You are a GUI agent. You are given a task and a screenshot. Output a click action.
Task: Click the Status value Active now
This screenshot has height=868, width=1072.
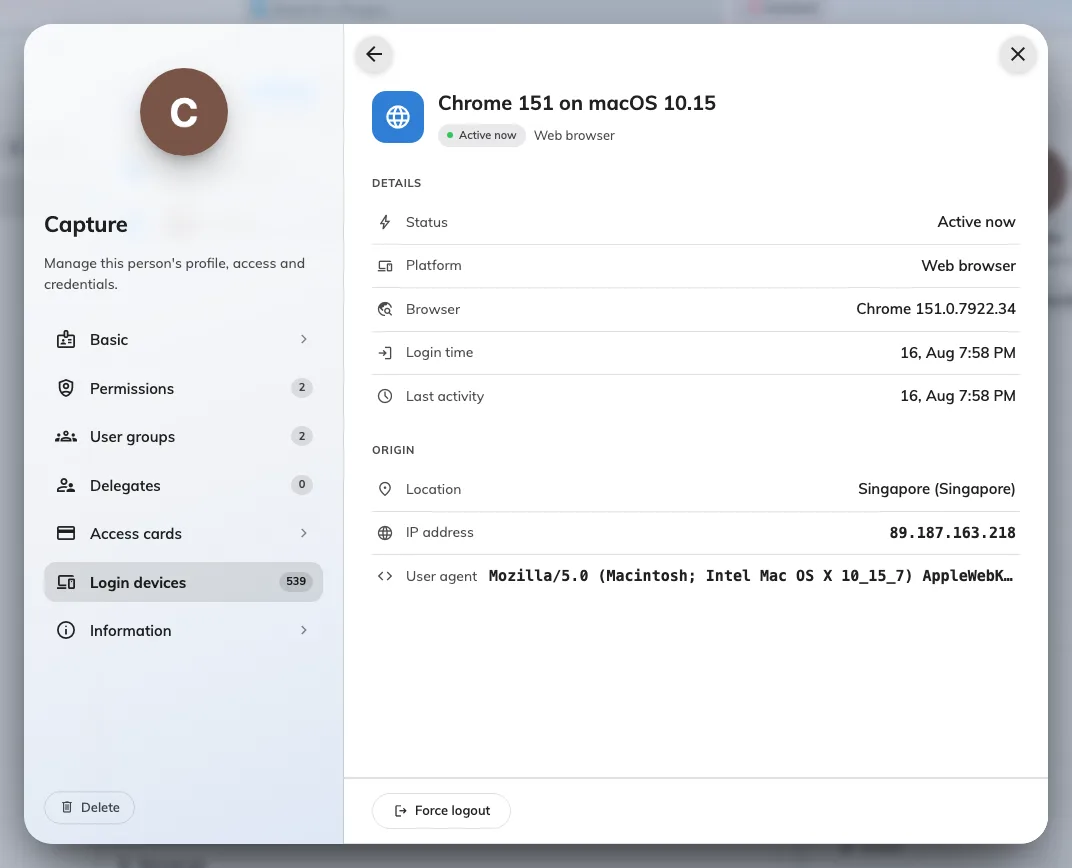(x=976, y=222)
